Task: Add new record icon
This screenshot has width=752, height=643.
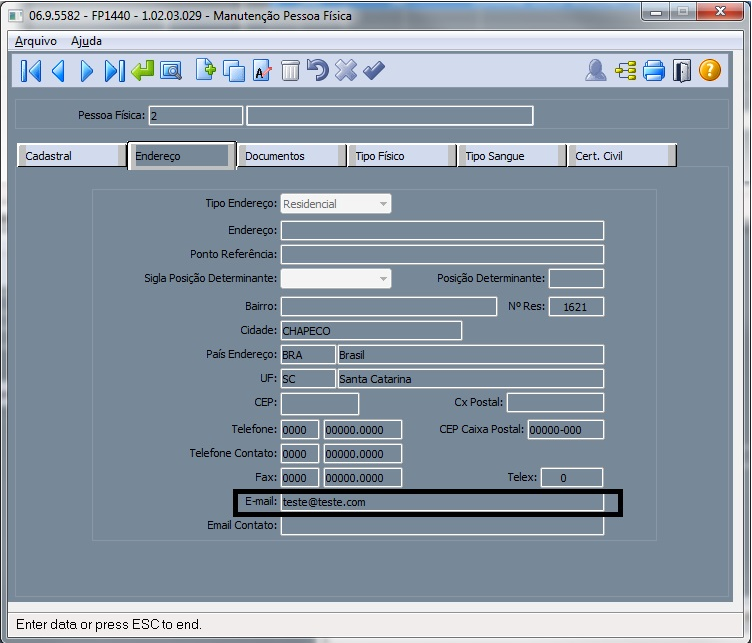Action: 206,70
